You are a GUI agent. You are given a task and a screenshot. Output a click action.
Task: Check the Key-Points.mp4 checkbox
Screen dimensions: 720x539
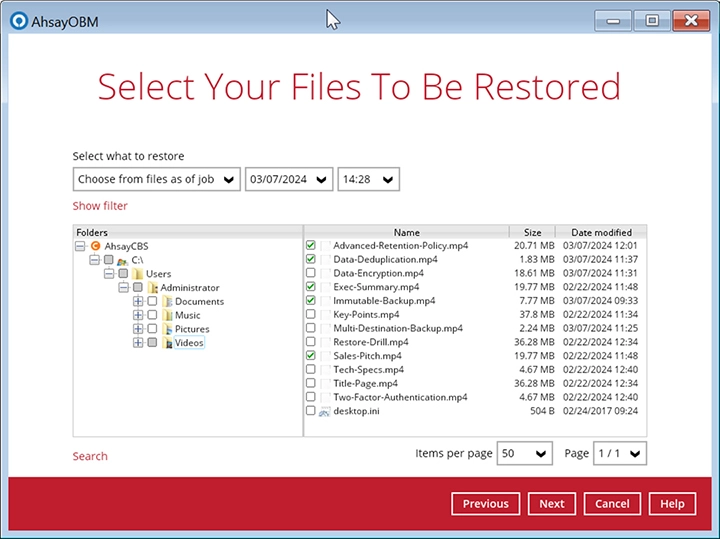click(x=311, y=314)
